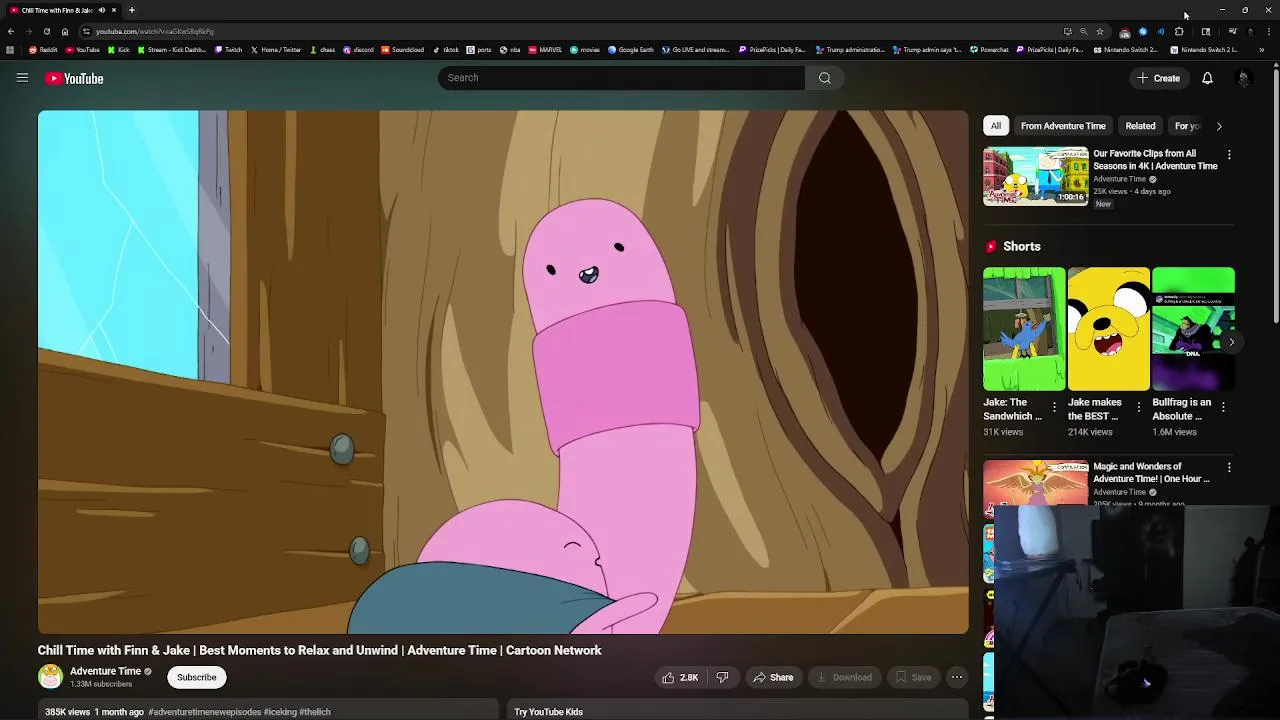Open the YouTube hamburger guide menu

(x=22, y=78)
